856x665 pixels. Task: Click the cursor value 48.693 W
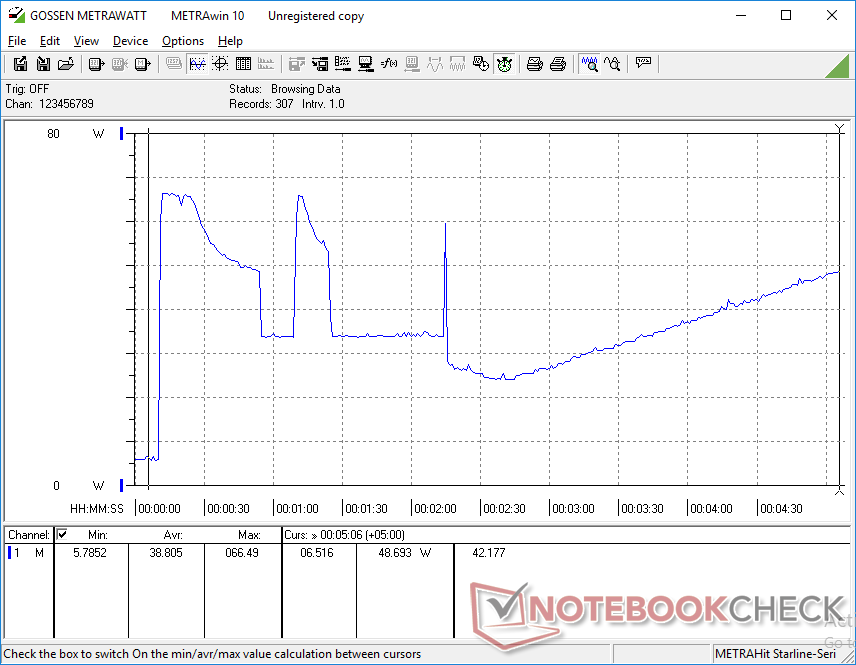click(x=405, y=553)
